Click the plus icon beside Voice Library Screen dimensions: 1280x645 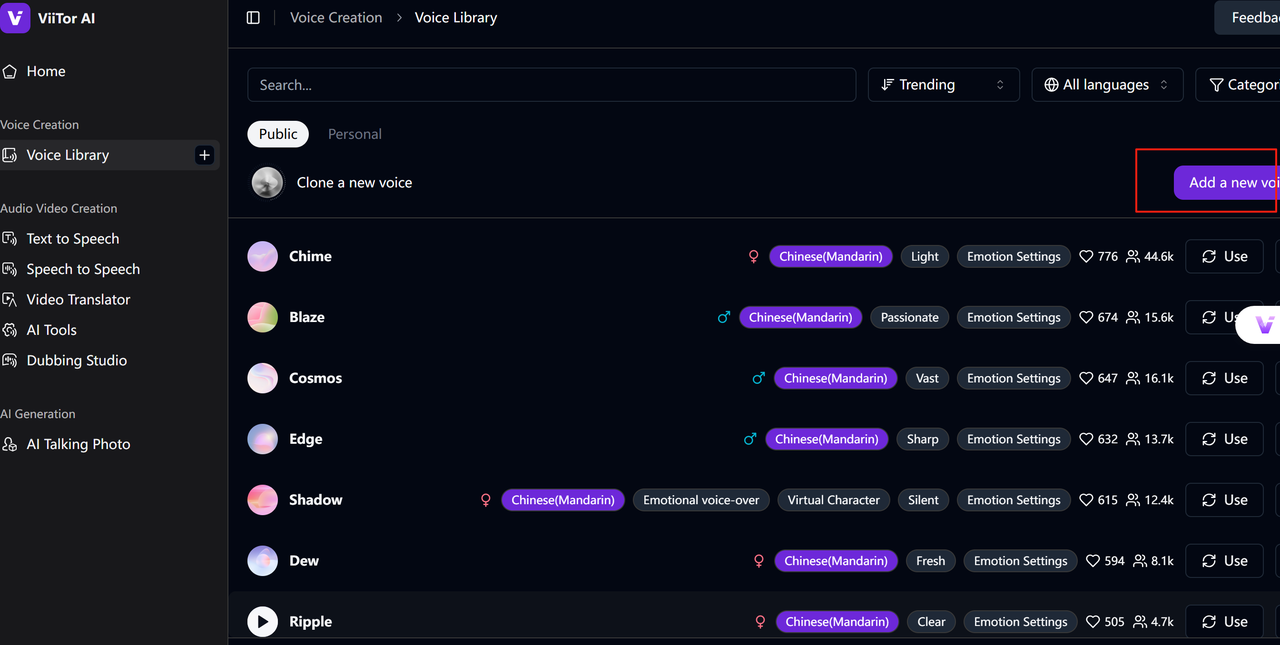(x=204, y=155)
